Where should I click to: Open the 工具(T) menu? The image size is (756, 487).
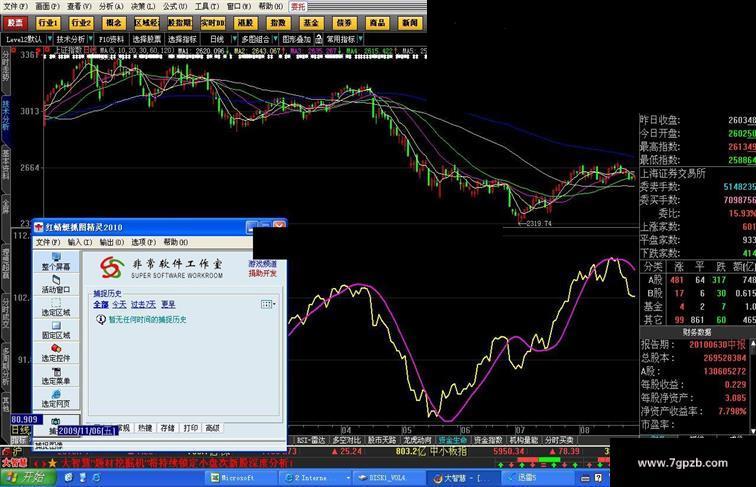[x=207, y=6]
